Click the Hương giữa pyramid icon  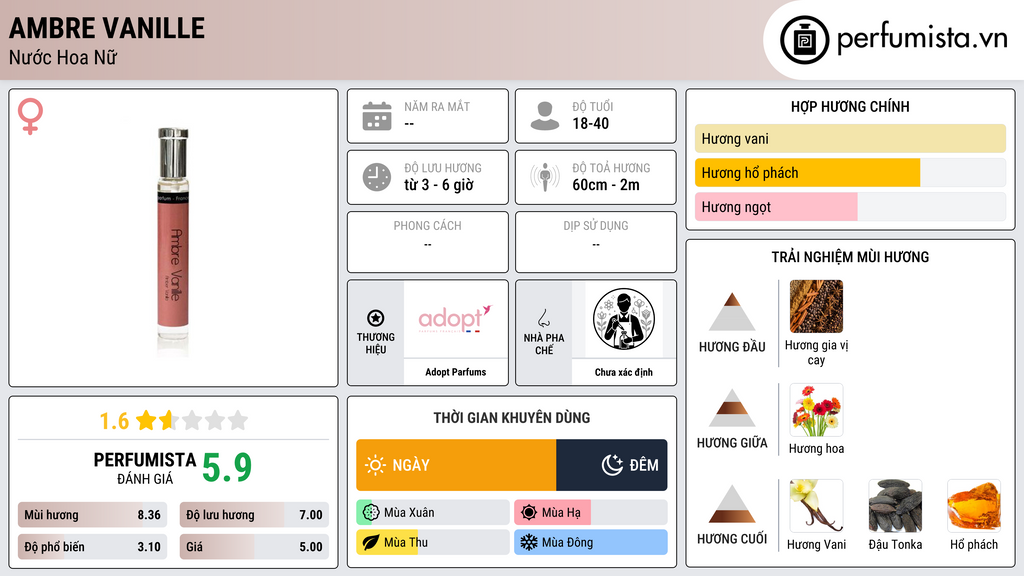(732, 408)
